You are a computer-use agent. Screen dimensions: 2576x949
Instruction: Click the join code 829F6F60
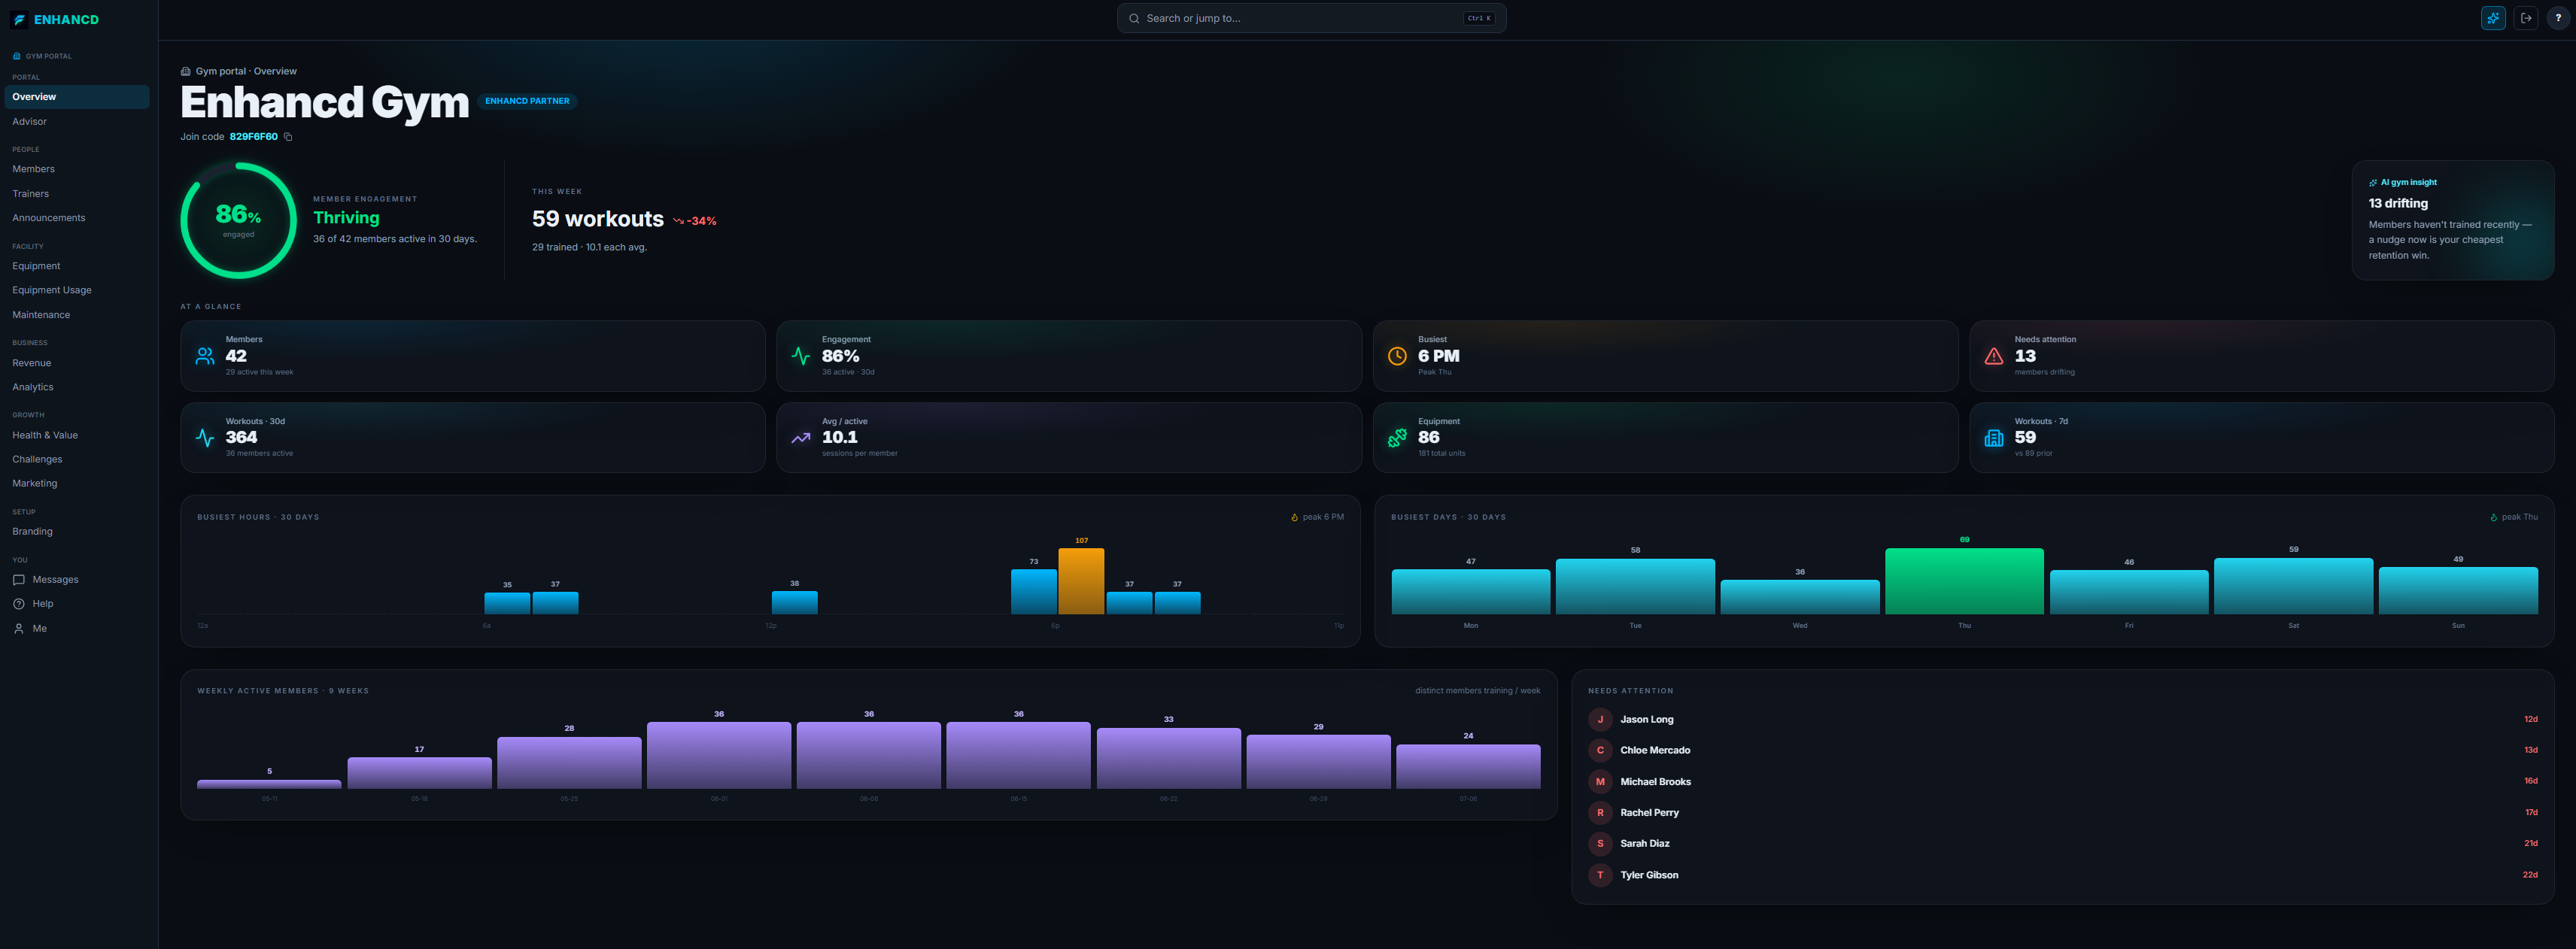(254, 137)
